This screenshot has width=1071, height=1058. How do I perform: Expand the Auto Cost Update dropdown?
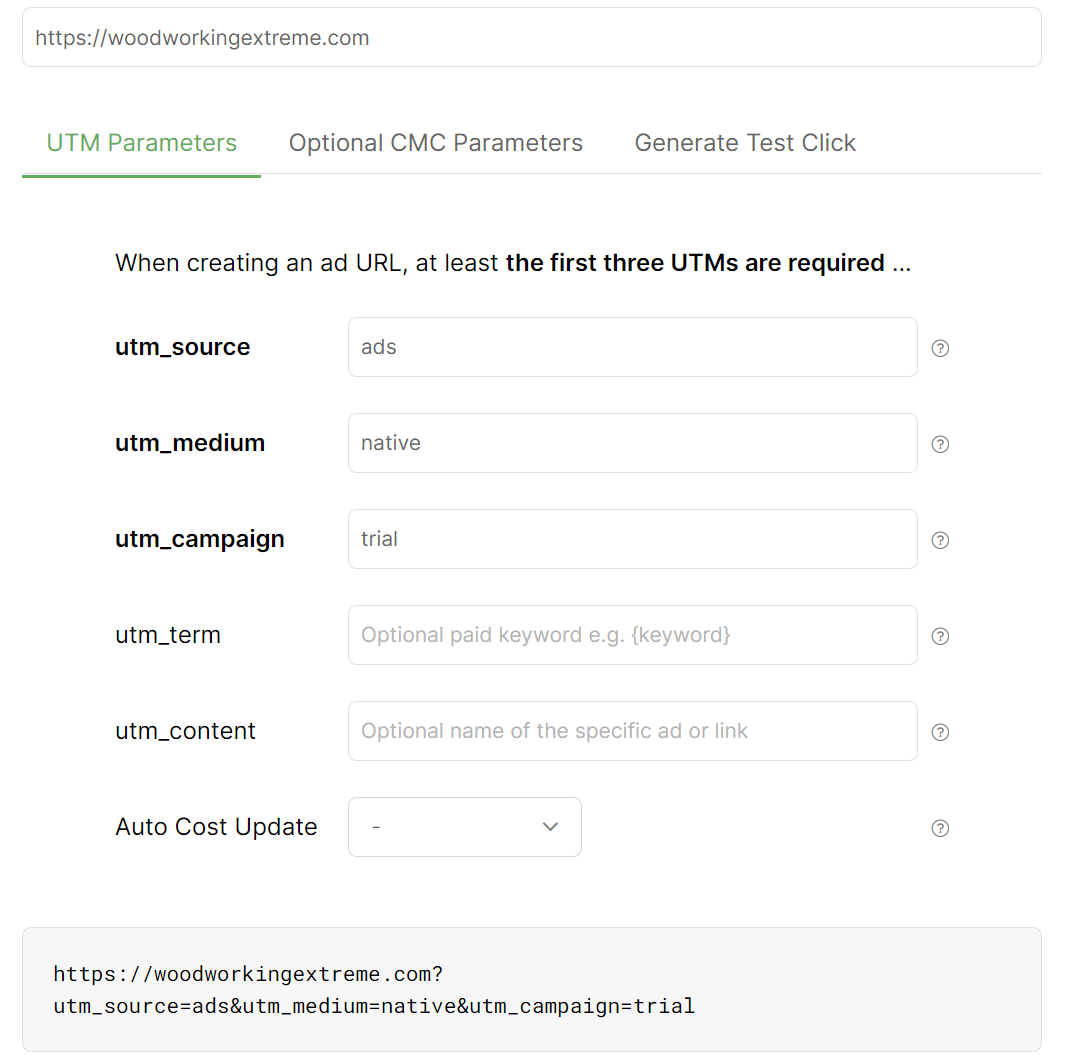click(x=465, y=827)
